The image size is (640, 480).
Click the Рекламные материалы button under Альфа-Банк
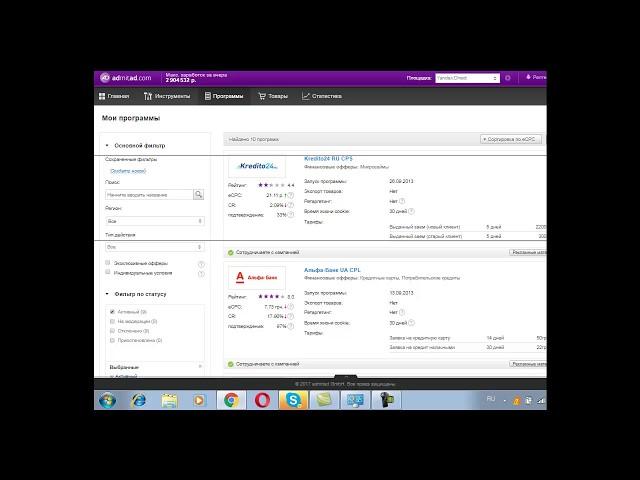(528, 364)
